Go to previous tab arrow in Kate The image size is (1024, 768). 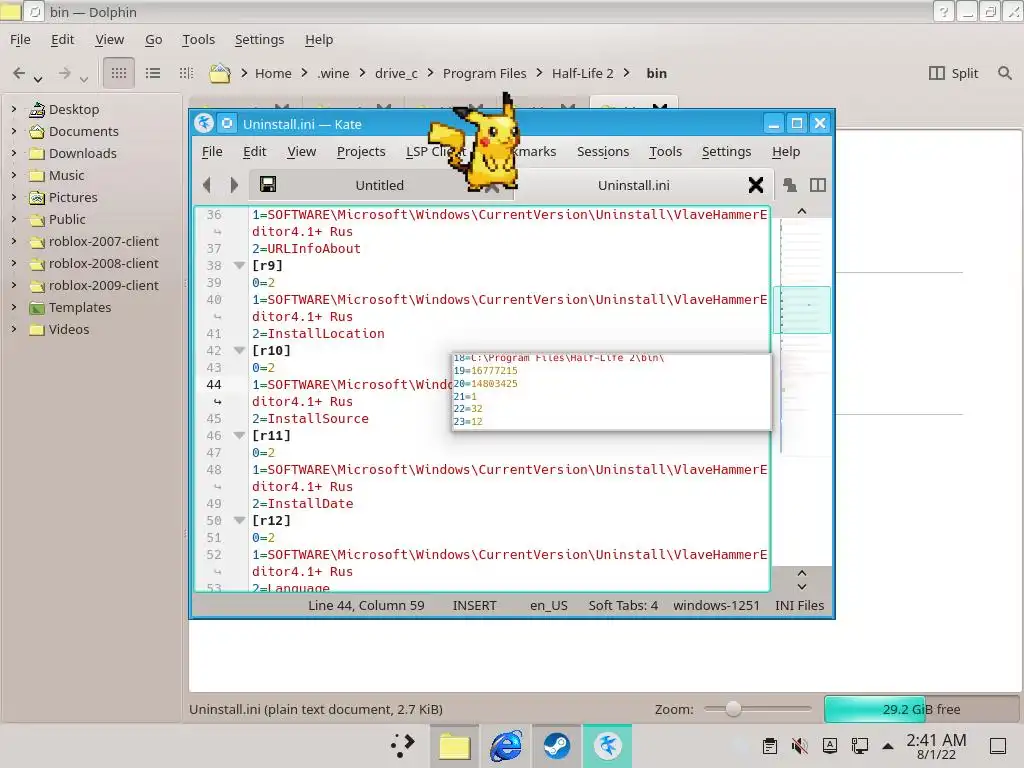click(x=207, y=185)
